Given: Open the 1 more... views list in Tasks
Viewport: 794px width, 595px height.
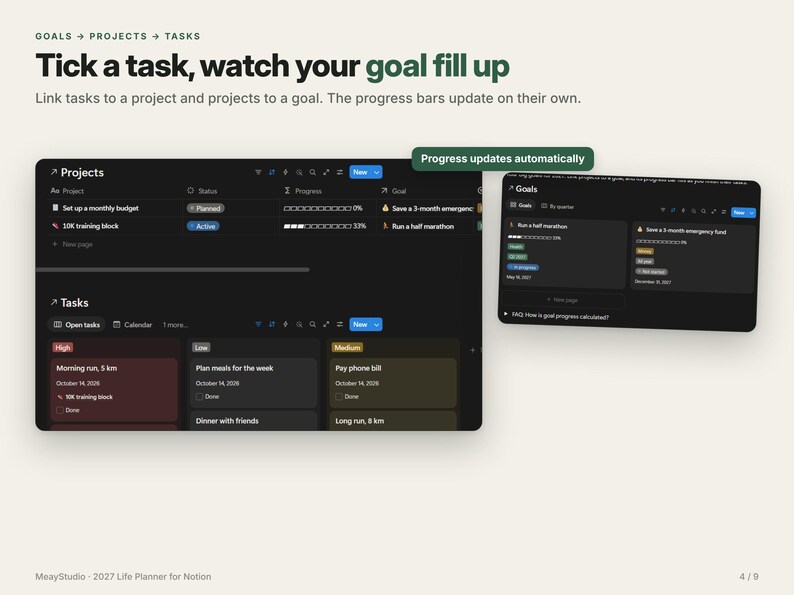Looking at the screenshot, I should pyautogui.click(x=175, y=325).
